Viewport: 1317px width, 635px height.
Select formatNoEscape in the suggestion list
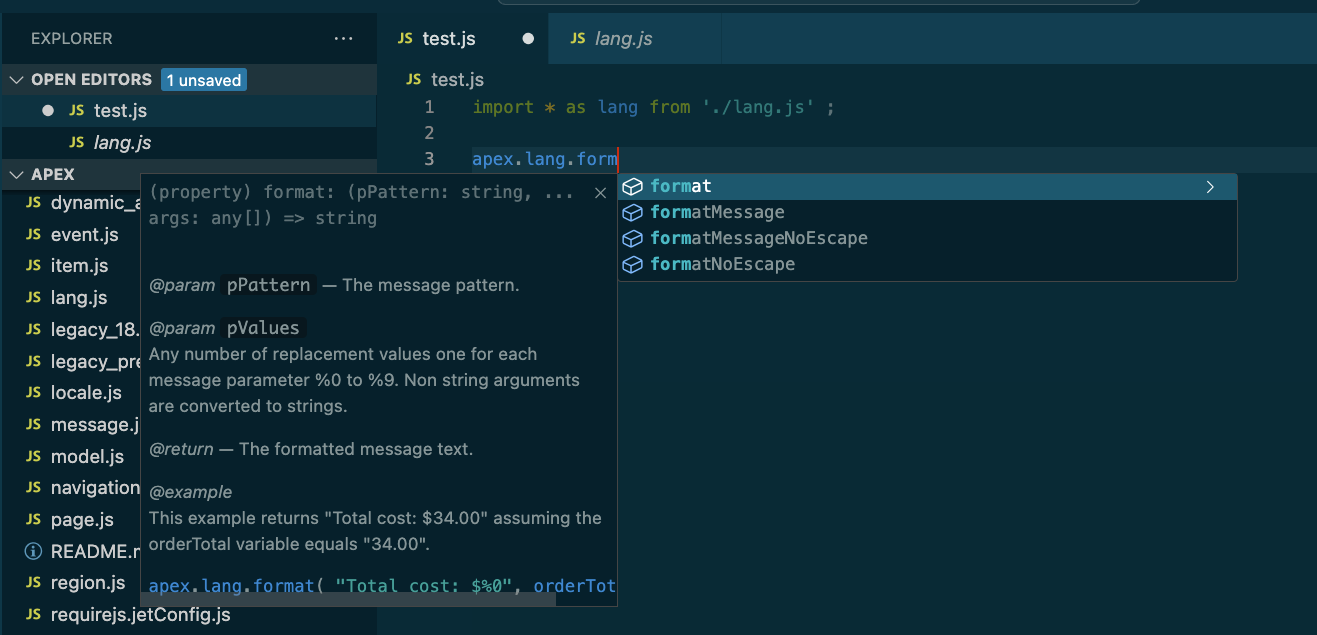click(x=722, y=264)
